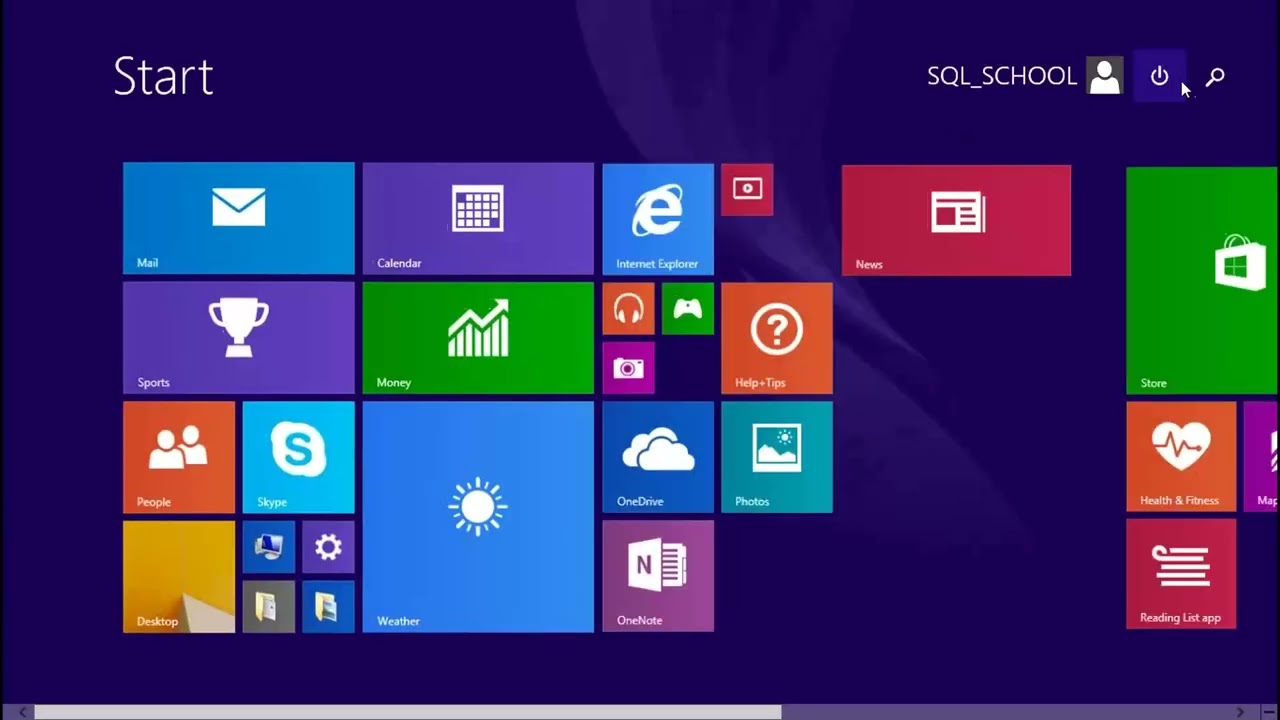
Task: Open the blue Pictures folder tile
Action: 328,606
